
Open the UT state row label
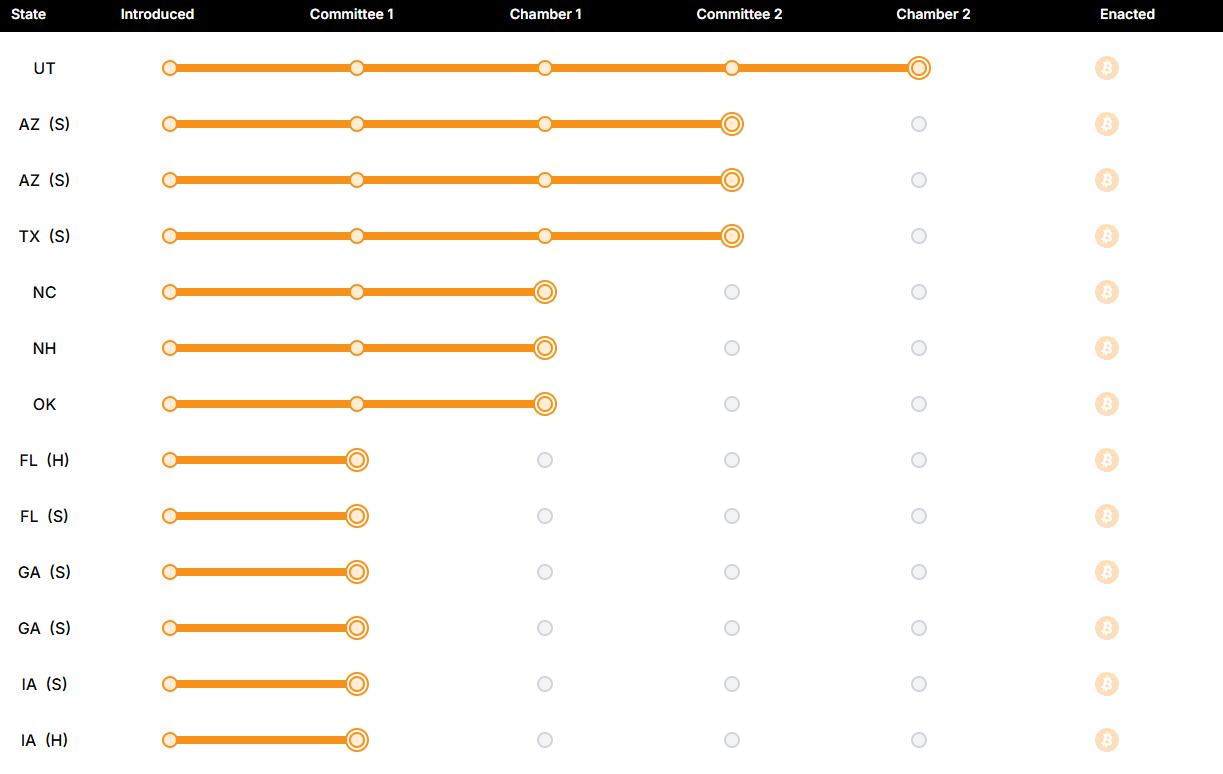44,68
